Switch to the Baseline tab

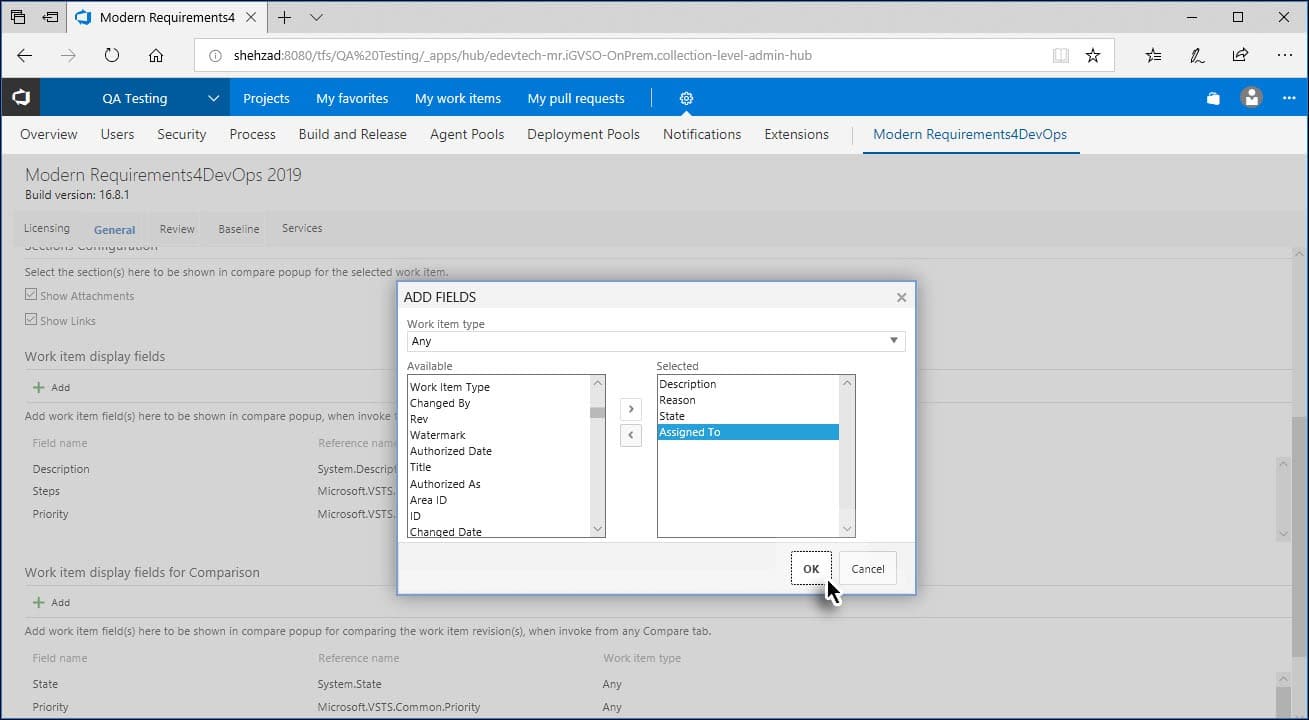point(239,229)
